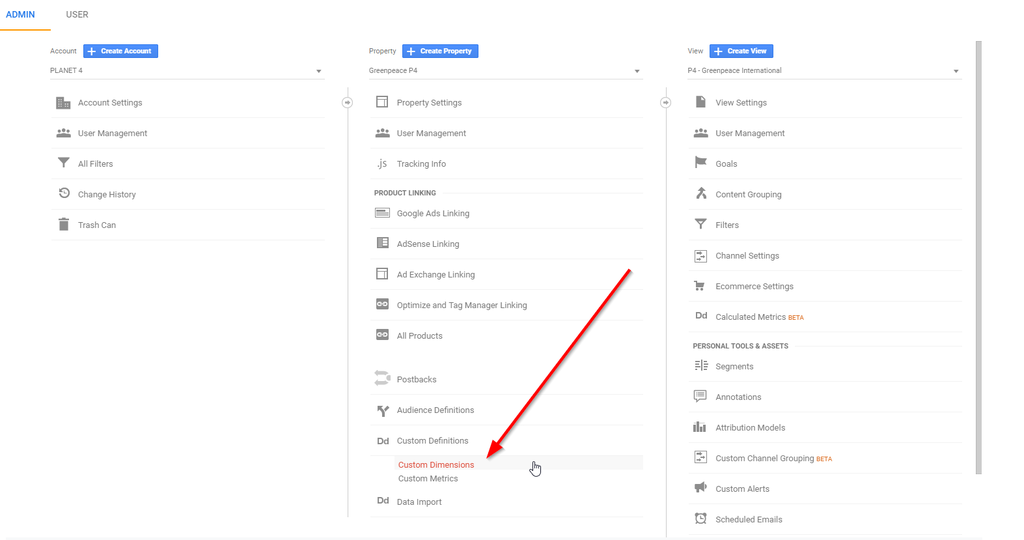Image resolution: width=1024 pixels, height=540 pixels.
Task: Click the Change History clock icon
Action: tap(63, 193)
